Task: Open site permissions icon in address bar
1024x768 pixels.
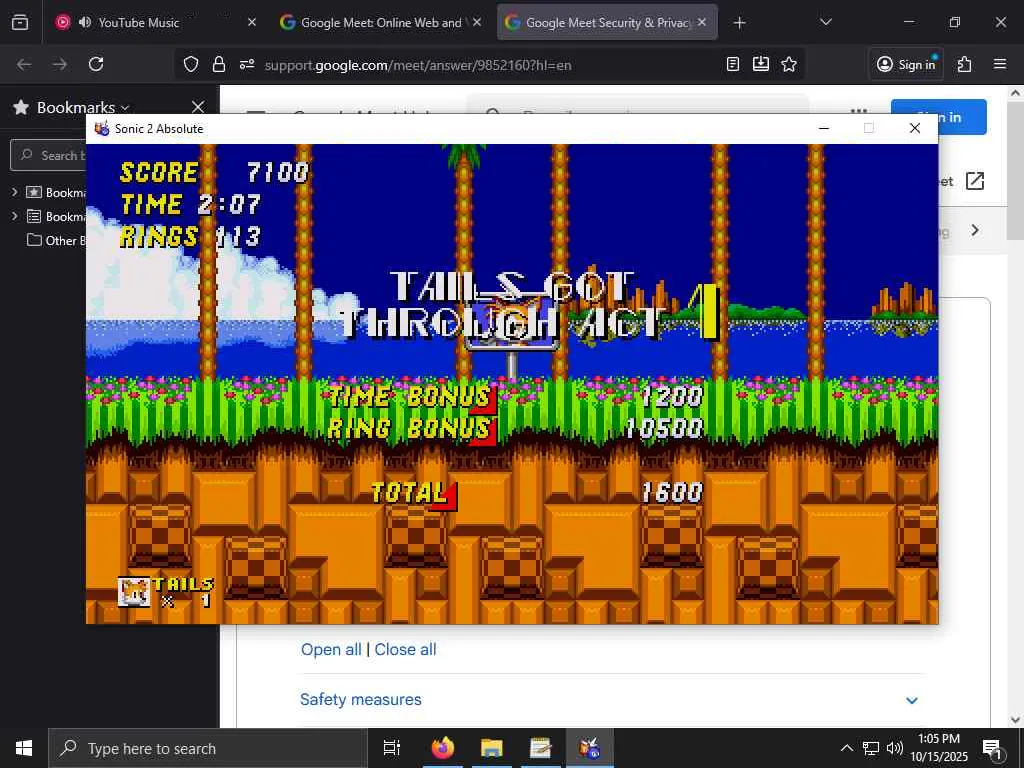Action: pyautogui.click(x=247, y=64)
